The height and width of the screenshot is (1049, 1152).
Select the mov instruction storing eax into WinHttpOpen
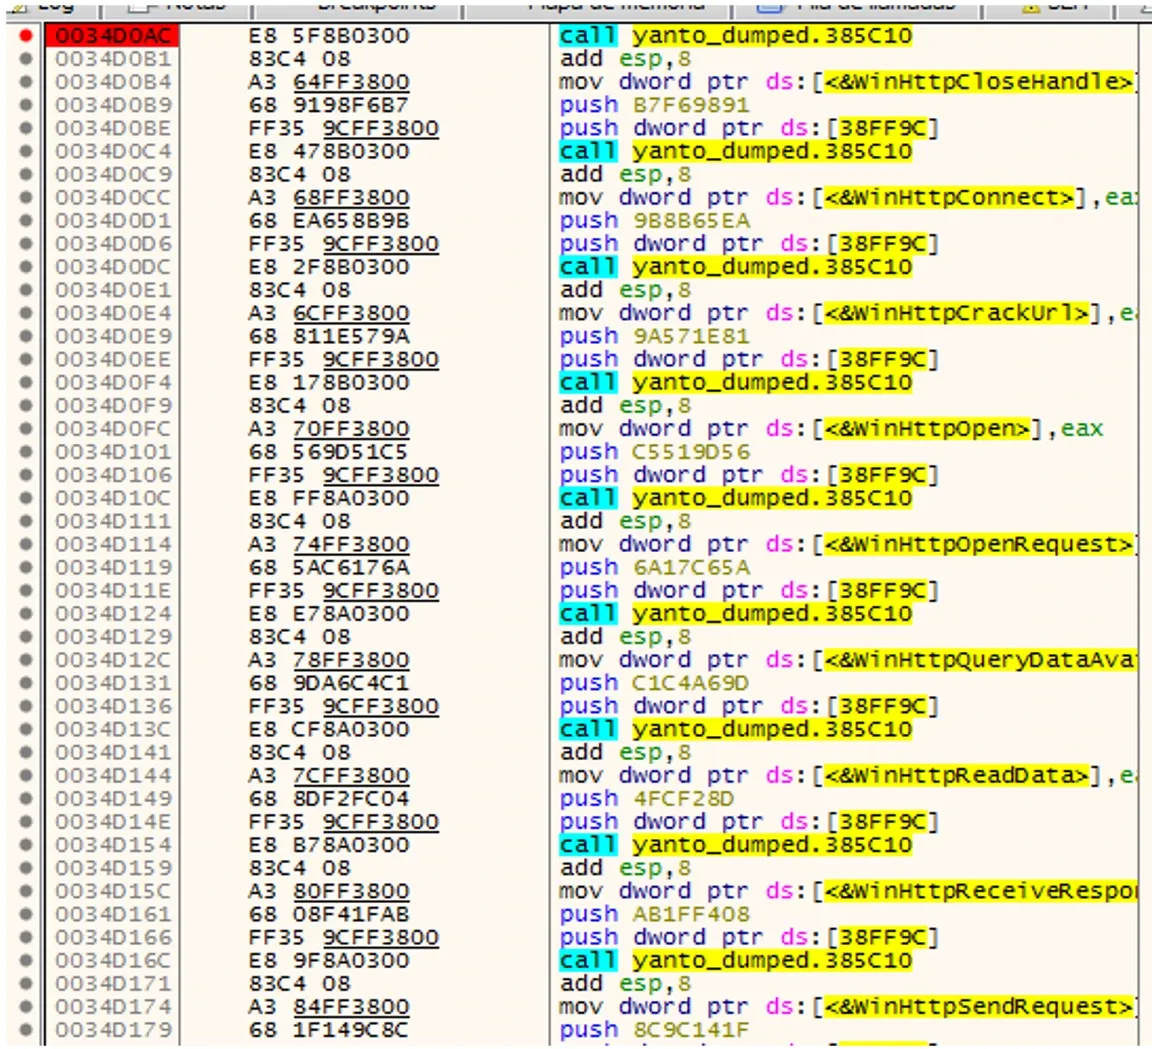831,429
